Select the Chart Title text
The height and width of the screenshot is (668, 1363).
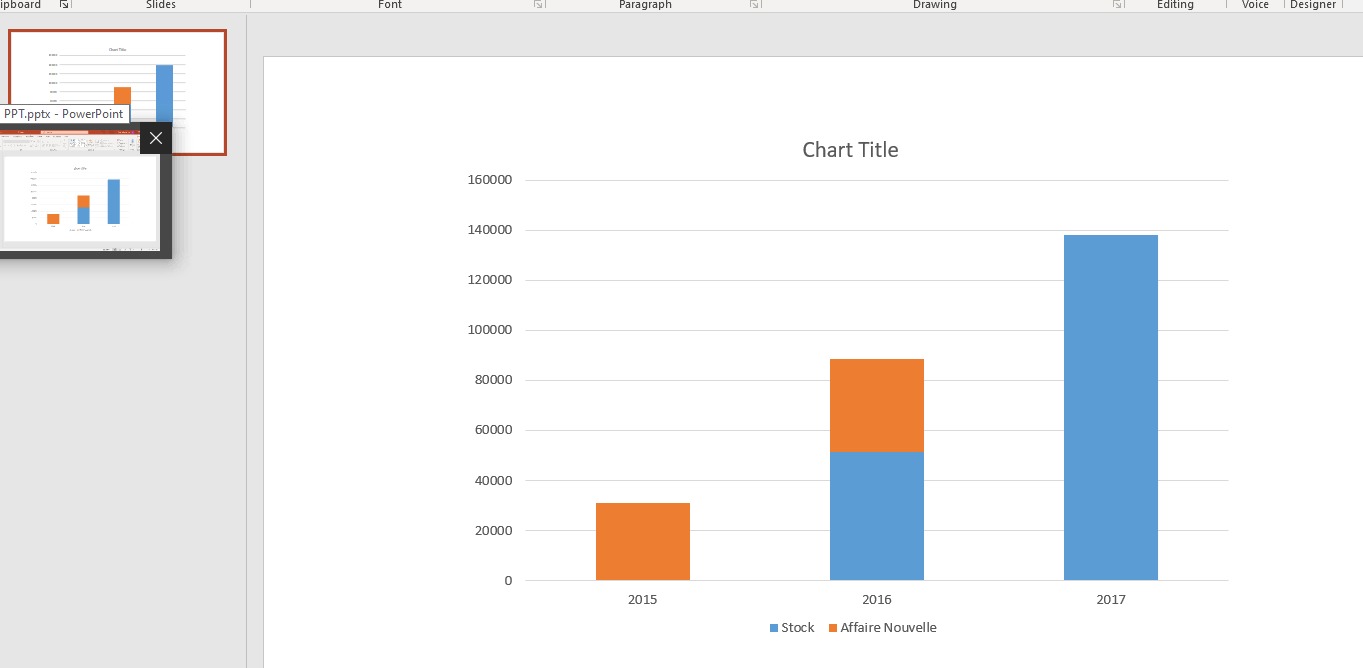pos(849,149)
